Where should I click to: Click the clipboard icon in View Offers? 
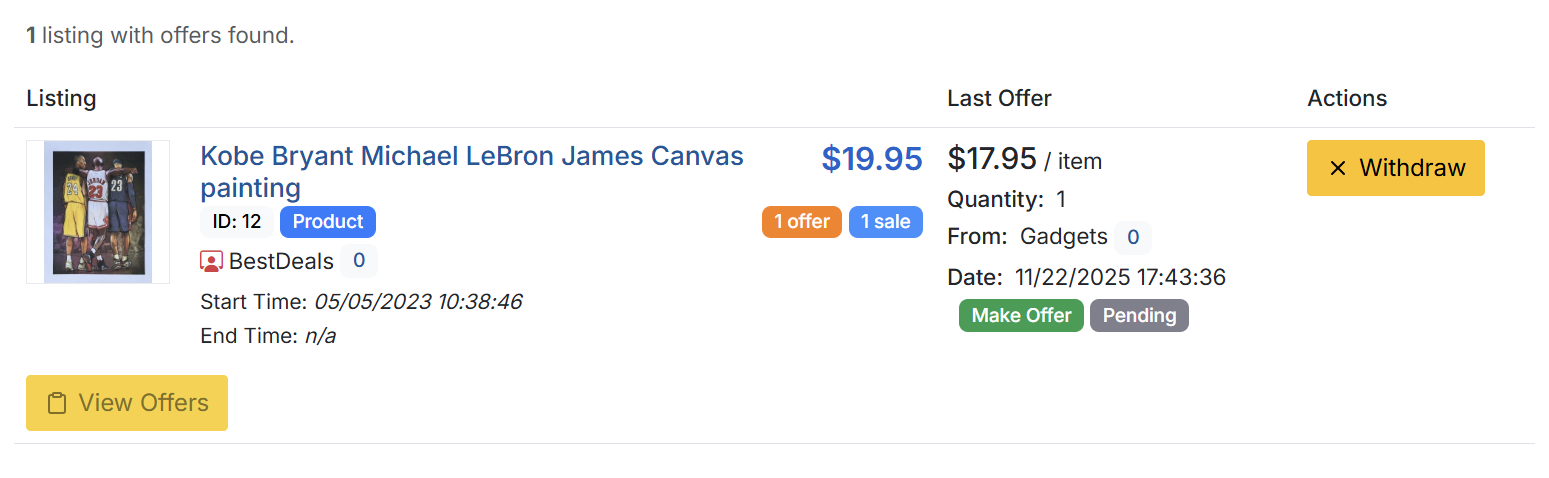tap(58, 403)
